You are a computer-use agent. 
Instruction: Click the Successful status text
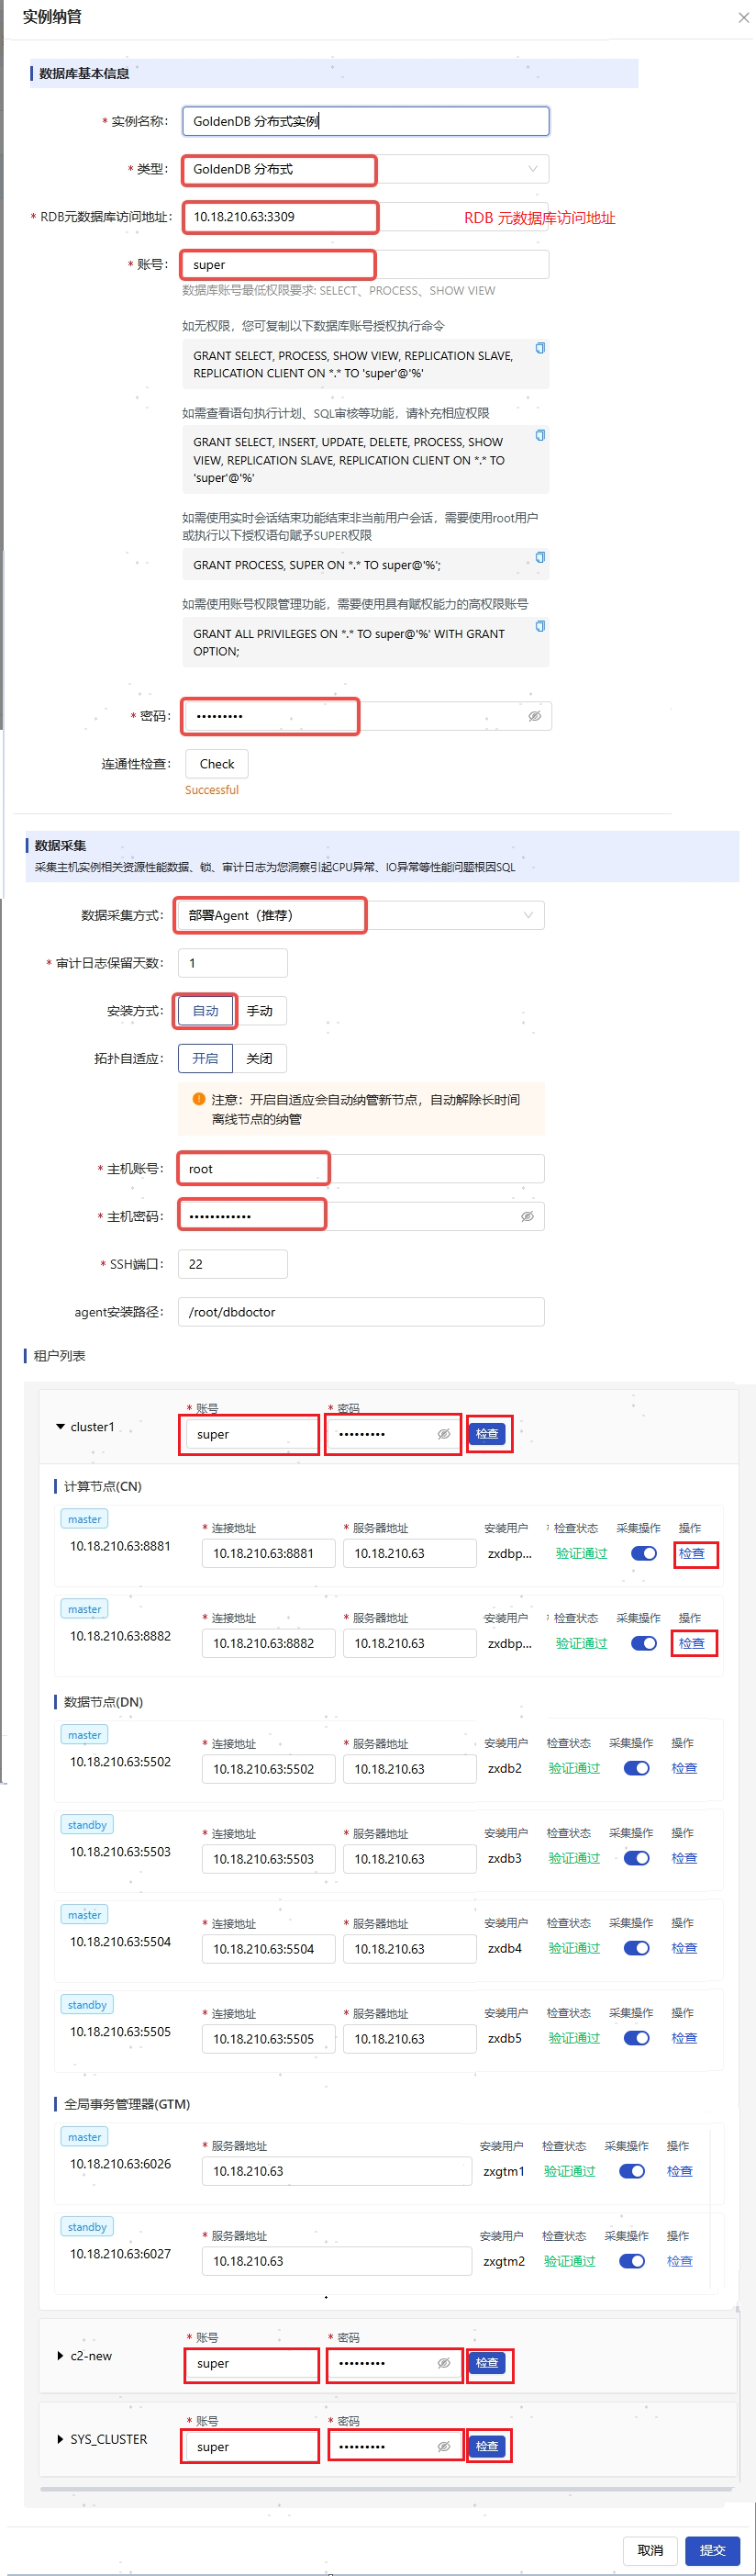(212, 790)
